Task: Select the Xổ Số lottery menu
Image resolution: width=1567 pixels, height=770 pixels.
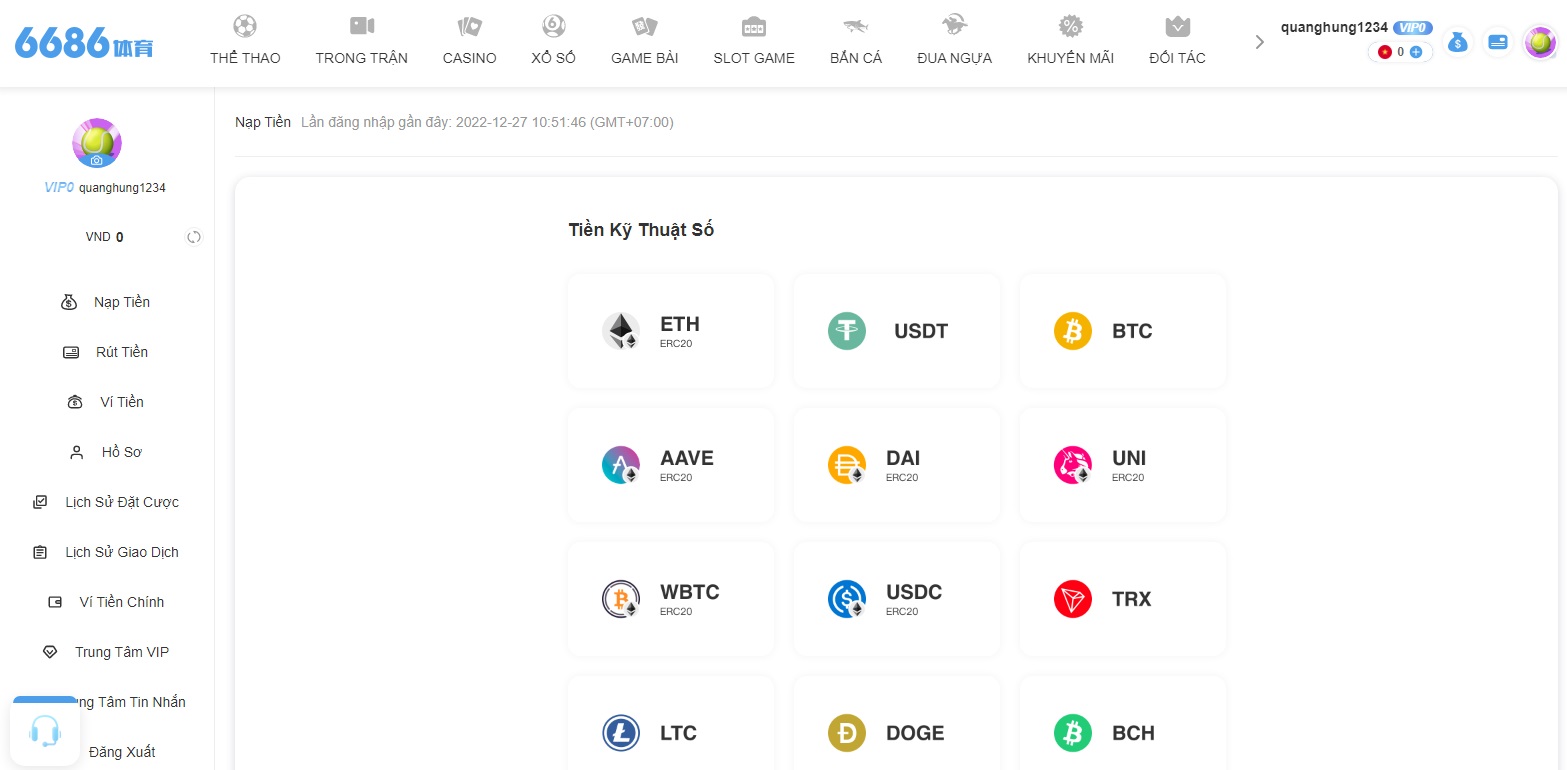Action: pyautogui.click(x=553, y=40)
